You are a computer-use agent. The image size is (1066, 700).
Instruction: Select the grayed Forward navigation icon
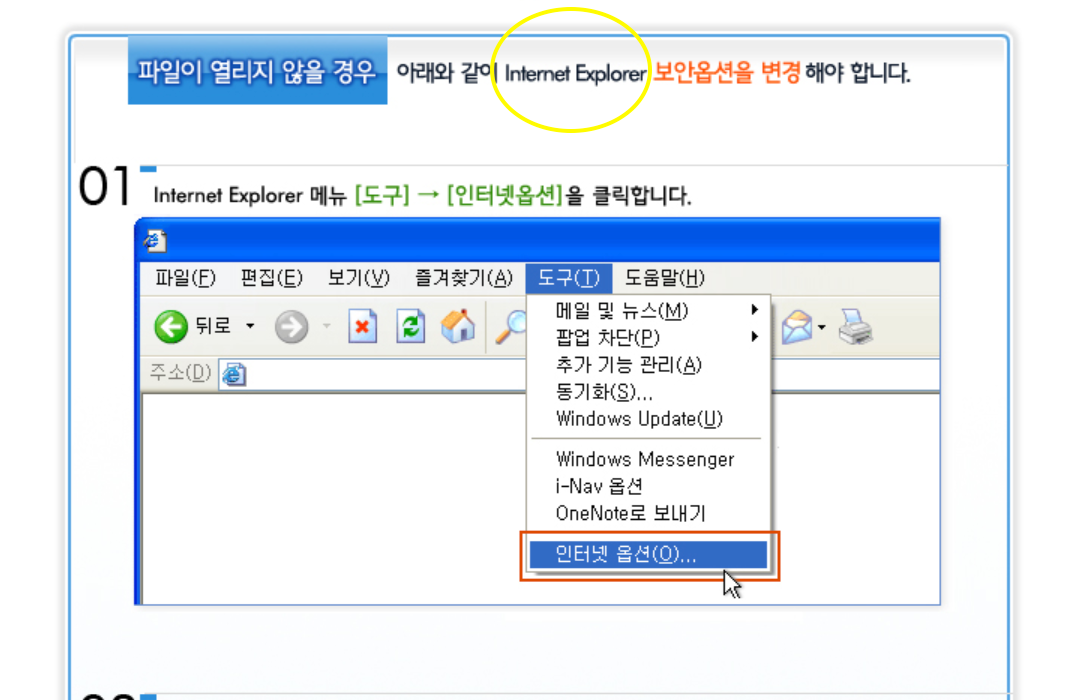[290, 325]
